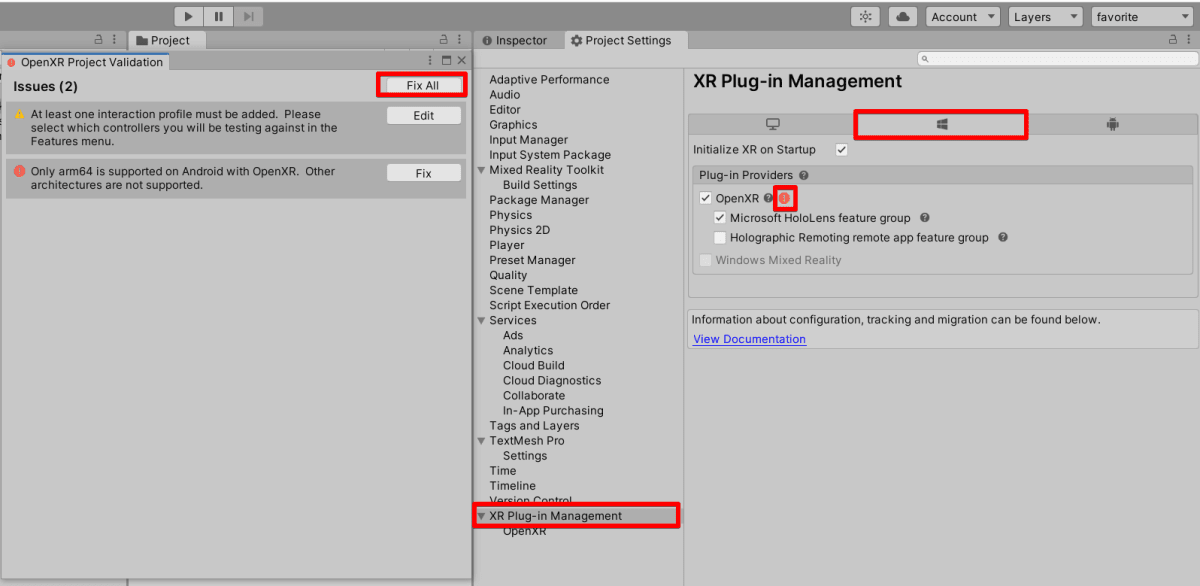
Task: Open the Quality settings category
Action: pyautogui.click(x=508, y=275)
